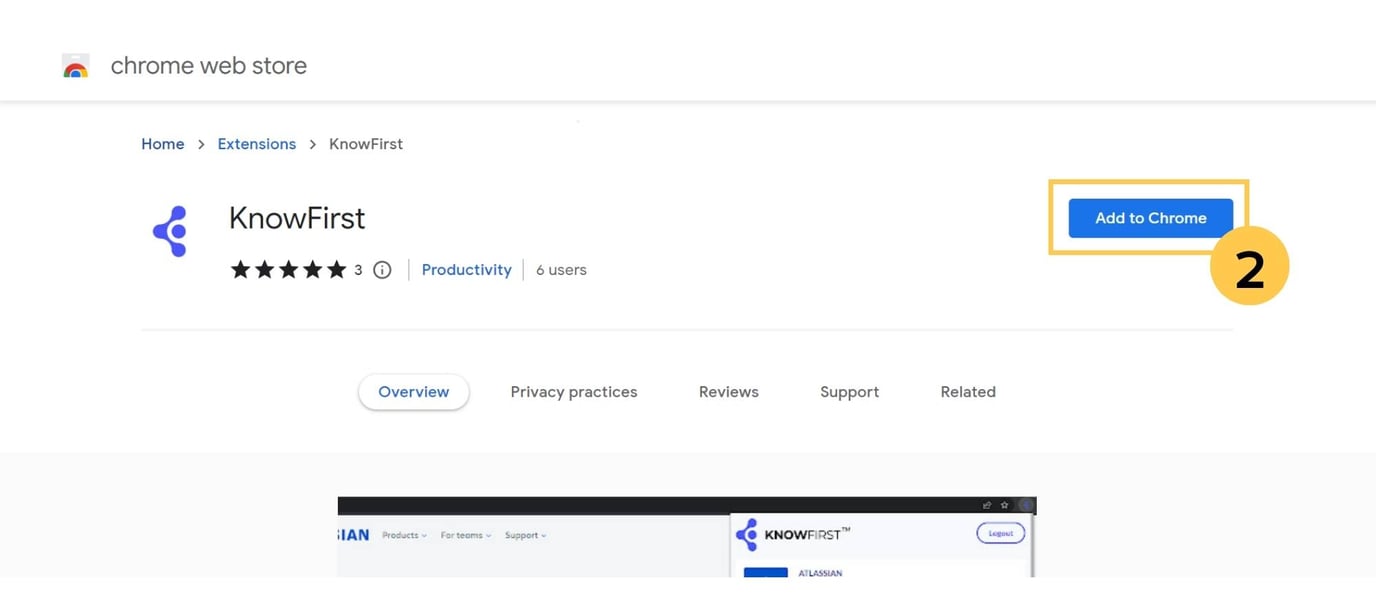Go to the Extensions breadcrumb link

pyautogui.click(x=256, y=143)
